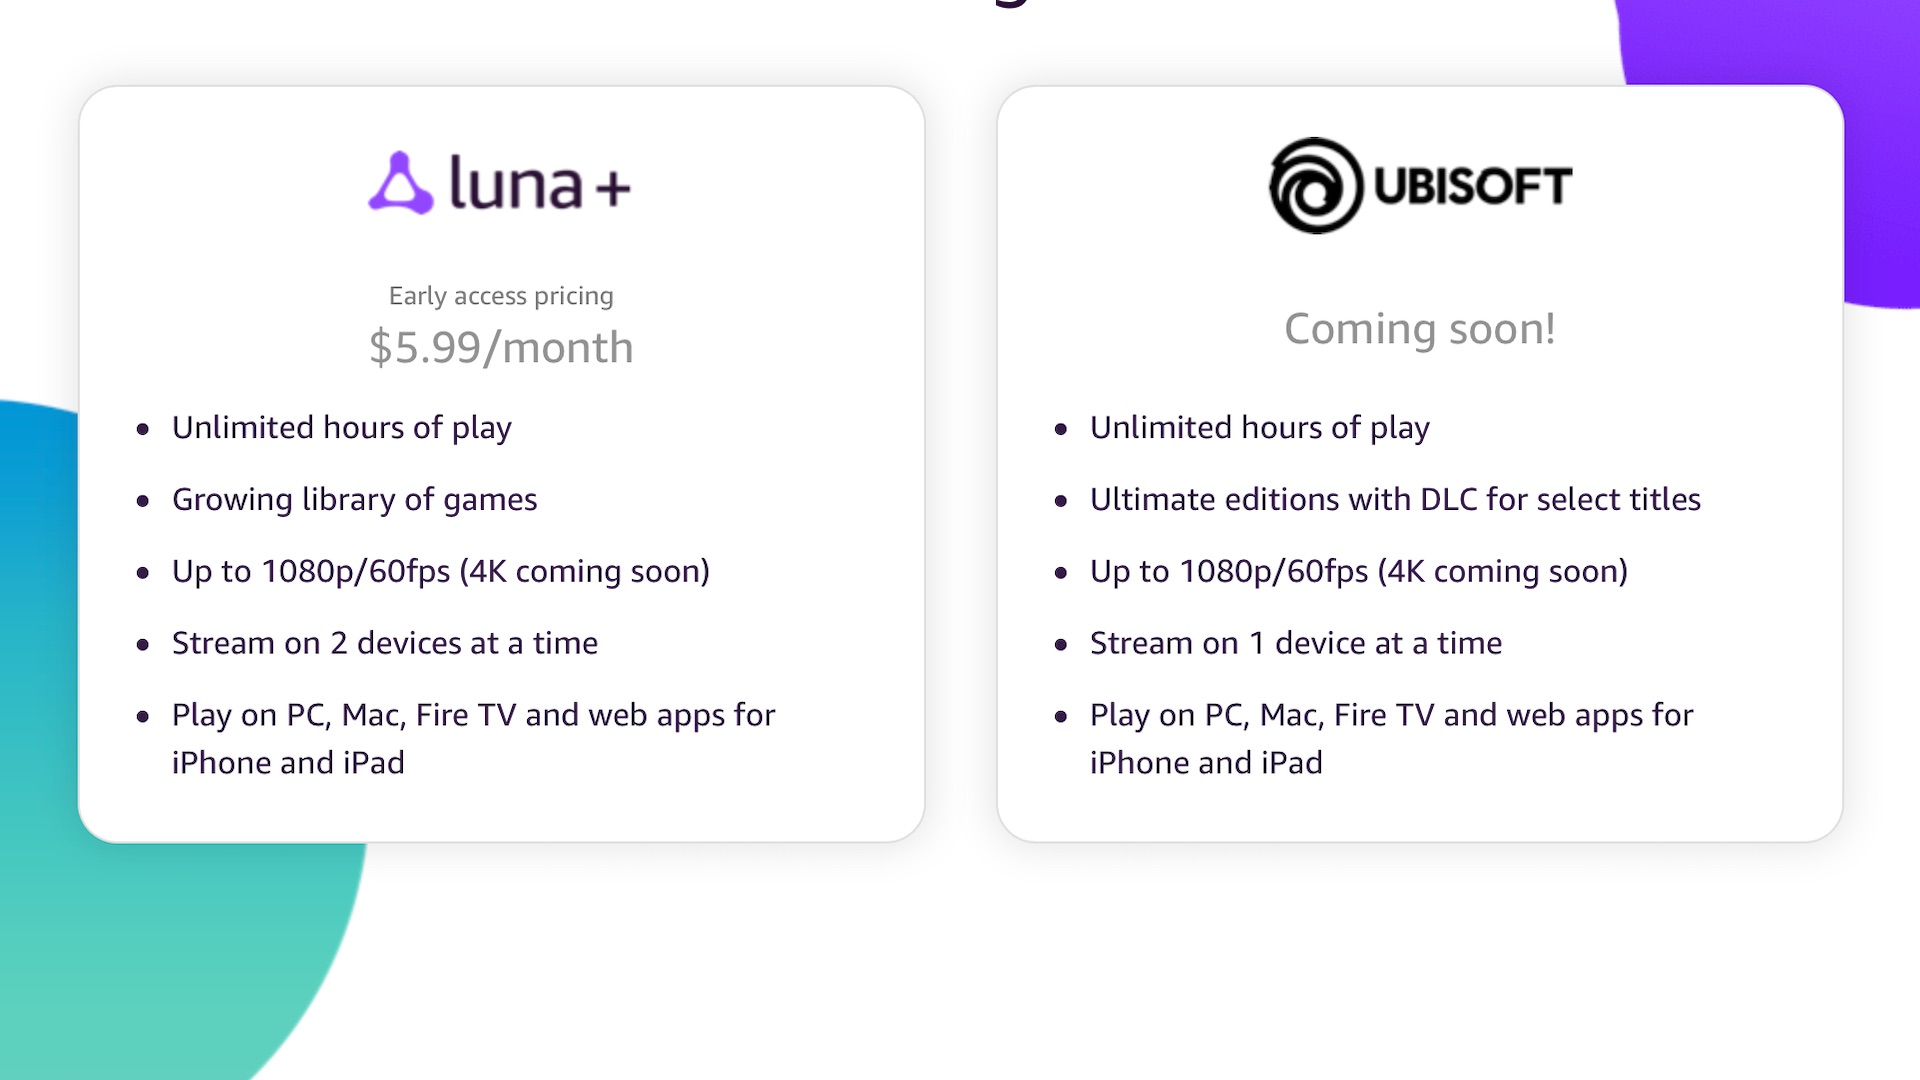Select Stream on 1 device item
This screenshot has width=1920, height=1080.
1296,643
